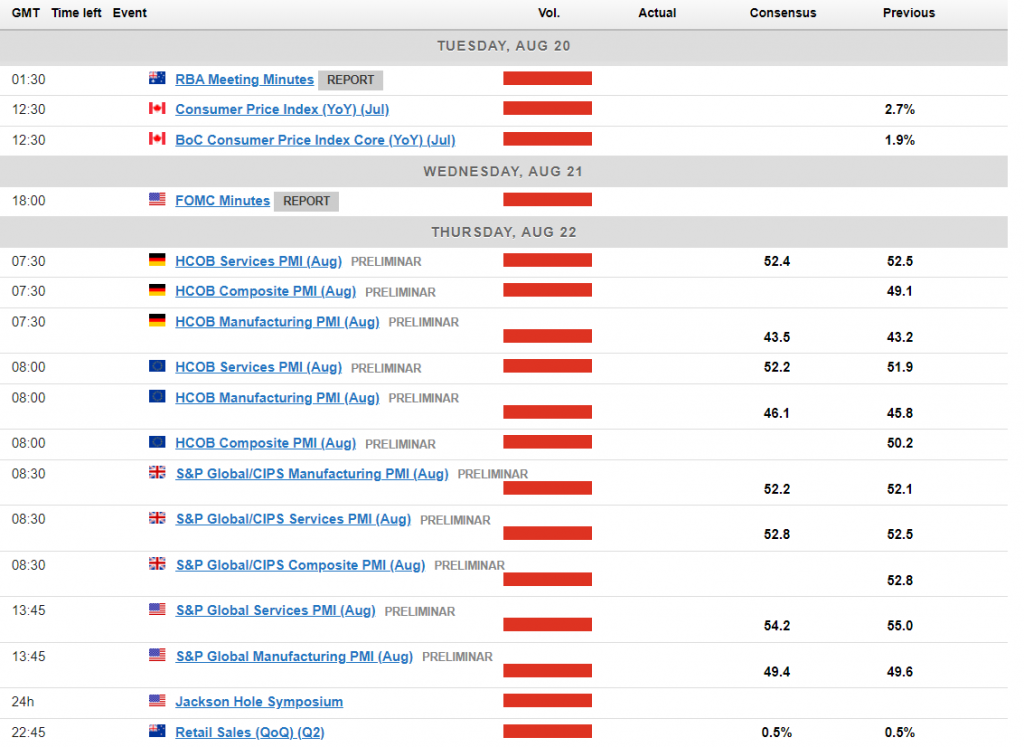Viewport: 1024px width, 747px height.
Task: Open US S&P Global Services PMI link
Action: click(x=276, y=611)
